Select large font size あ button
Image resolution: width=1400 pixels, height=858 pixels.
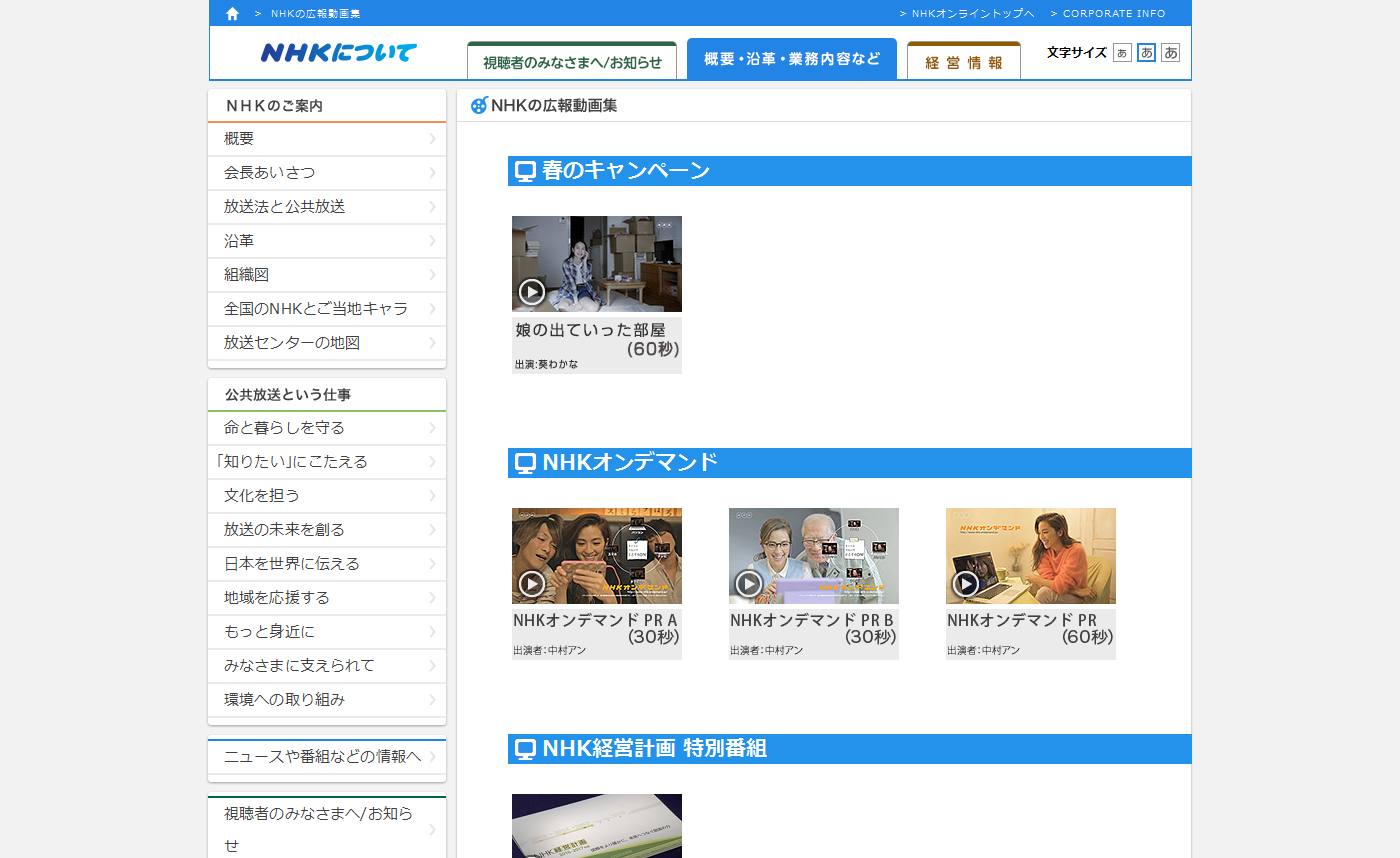click(x=1170, y=53)
